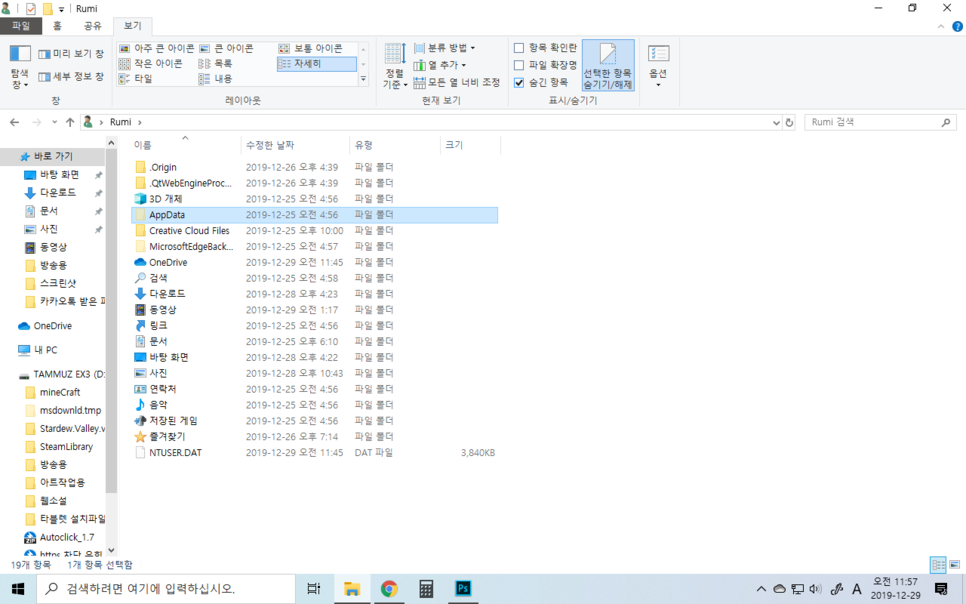The width and height of the screenshot is (966, 604).
Task: Open Explorer help icon
Action: pos(957,27)
